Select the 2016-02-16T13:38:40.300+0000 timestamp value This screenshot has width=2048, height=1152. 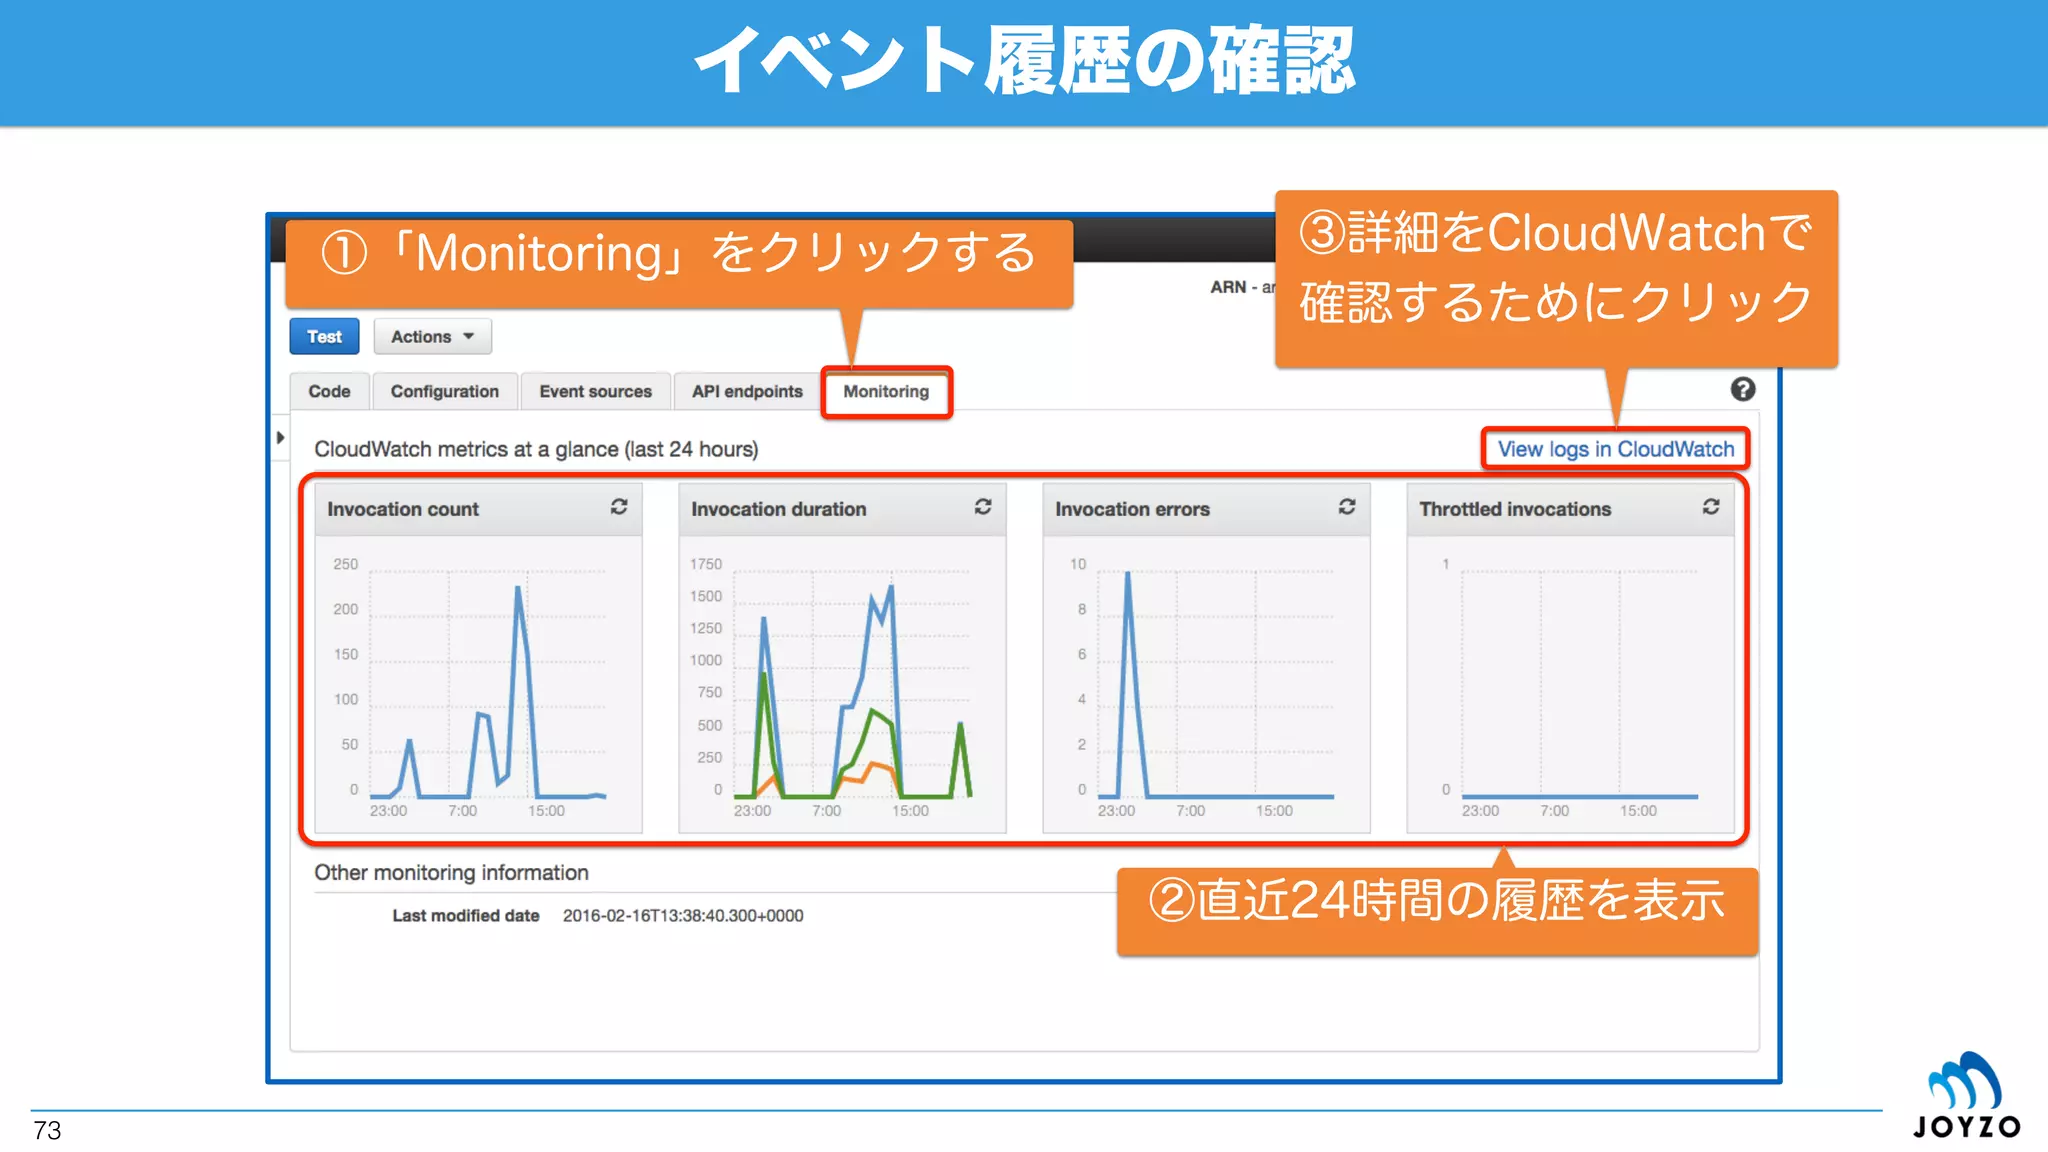(683, 916)
